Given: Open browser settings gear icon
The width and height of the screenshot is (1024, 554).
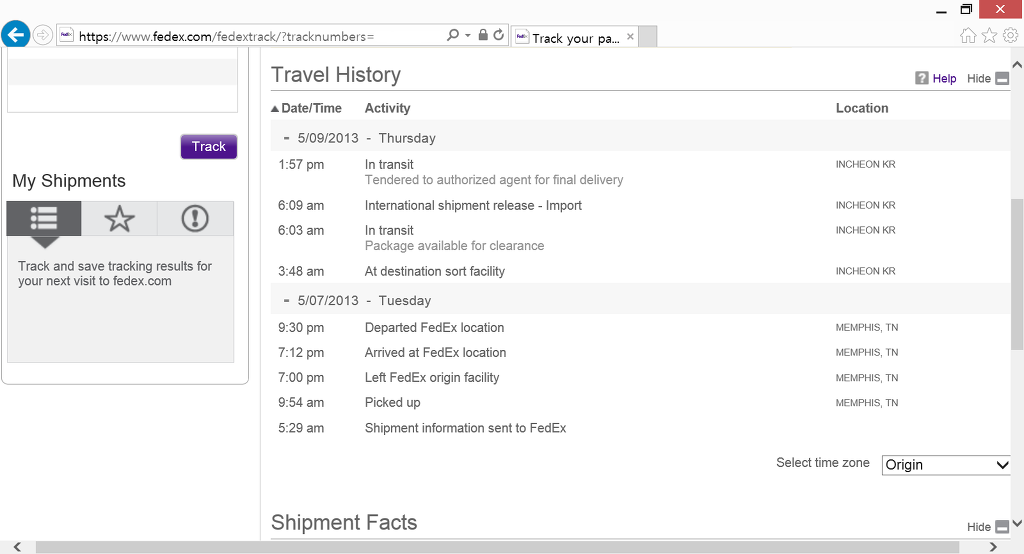Looking at the screenshot, I should (1010, 36).
